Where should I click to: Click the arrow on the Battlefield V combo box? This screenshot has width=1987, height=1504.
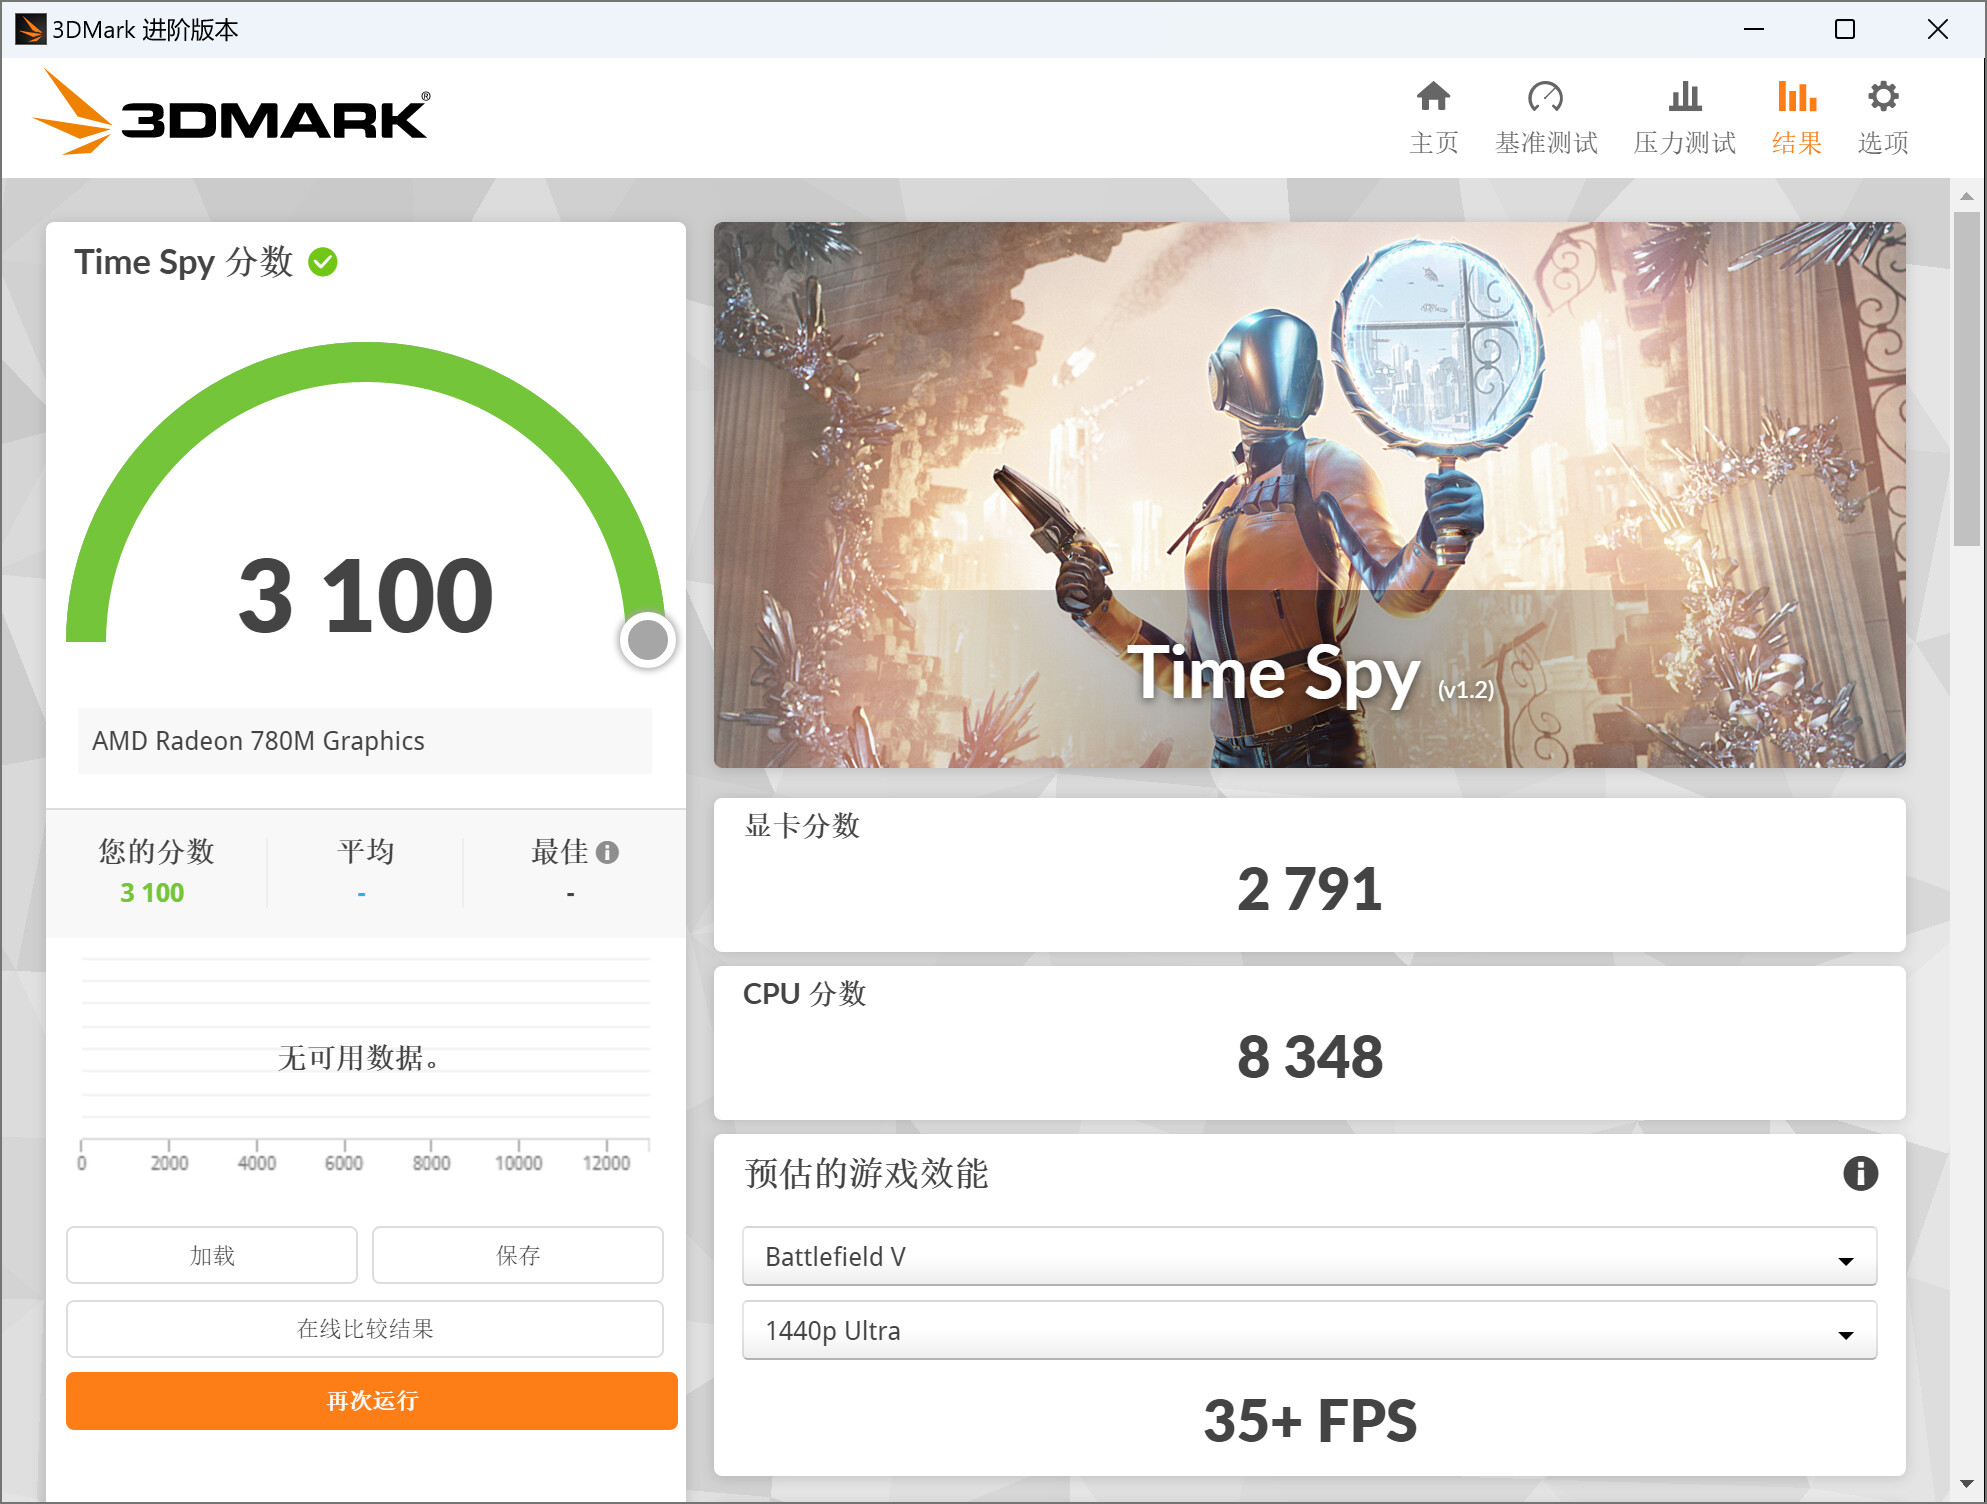coord(1846,1260)
